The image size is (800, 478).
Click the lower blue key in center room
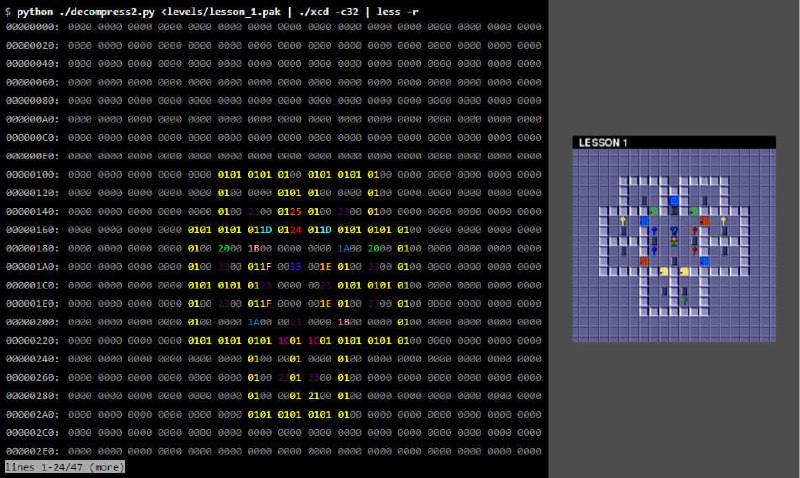point(654,250)
